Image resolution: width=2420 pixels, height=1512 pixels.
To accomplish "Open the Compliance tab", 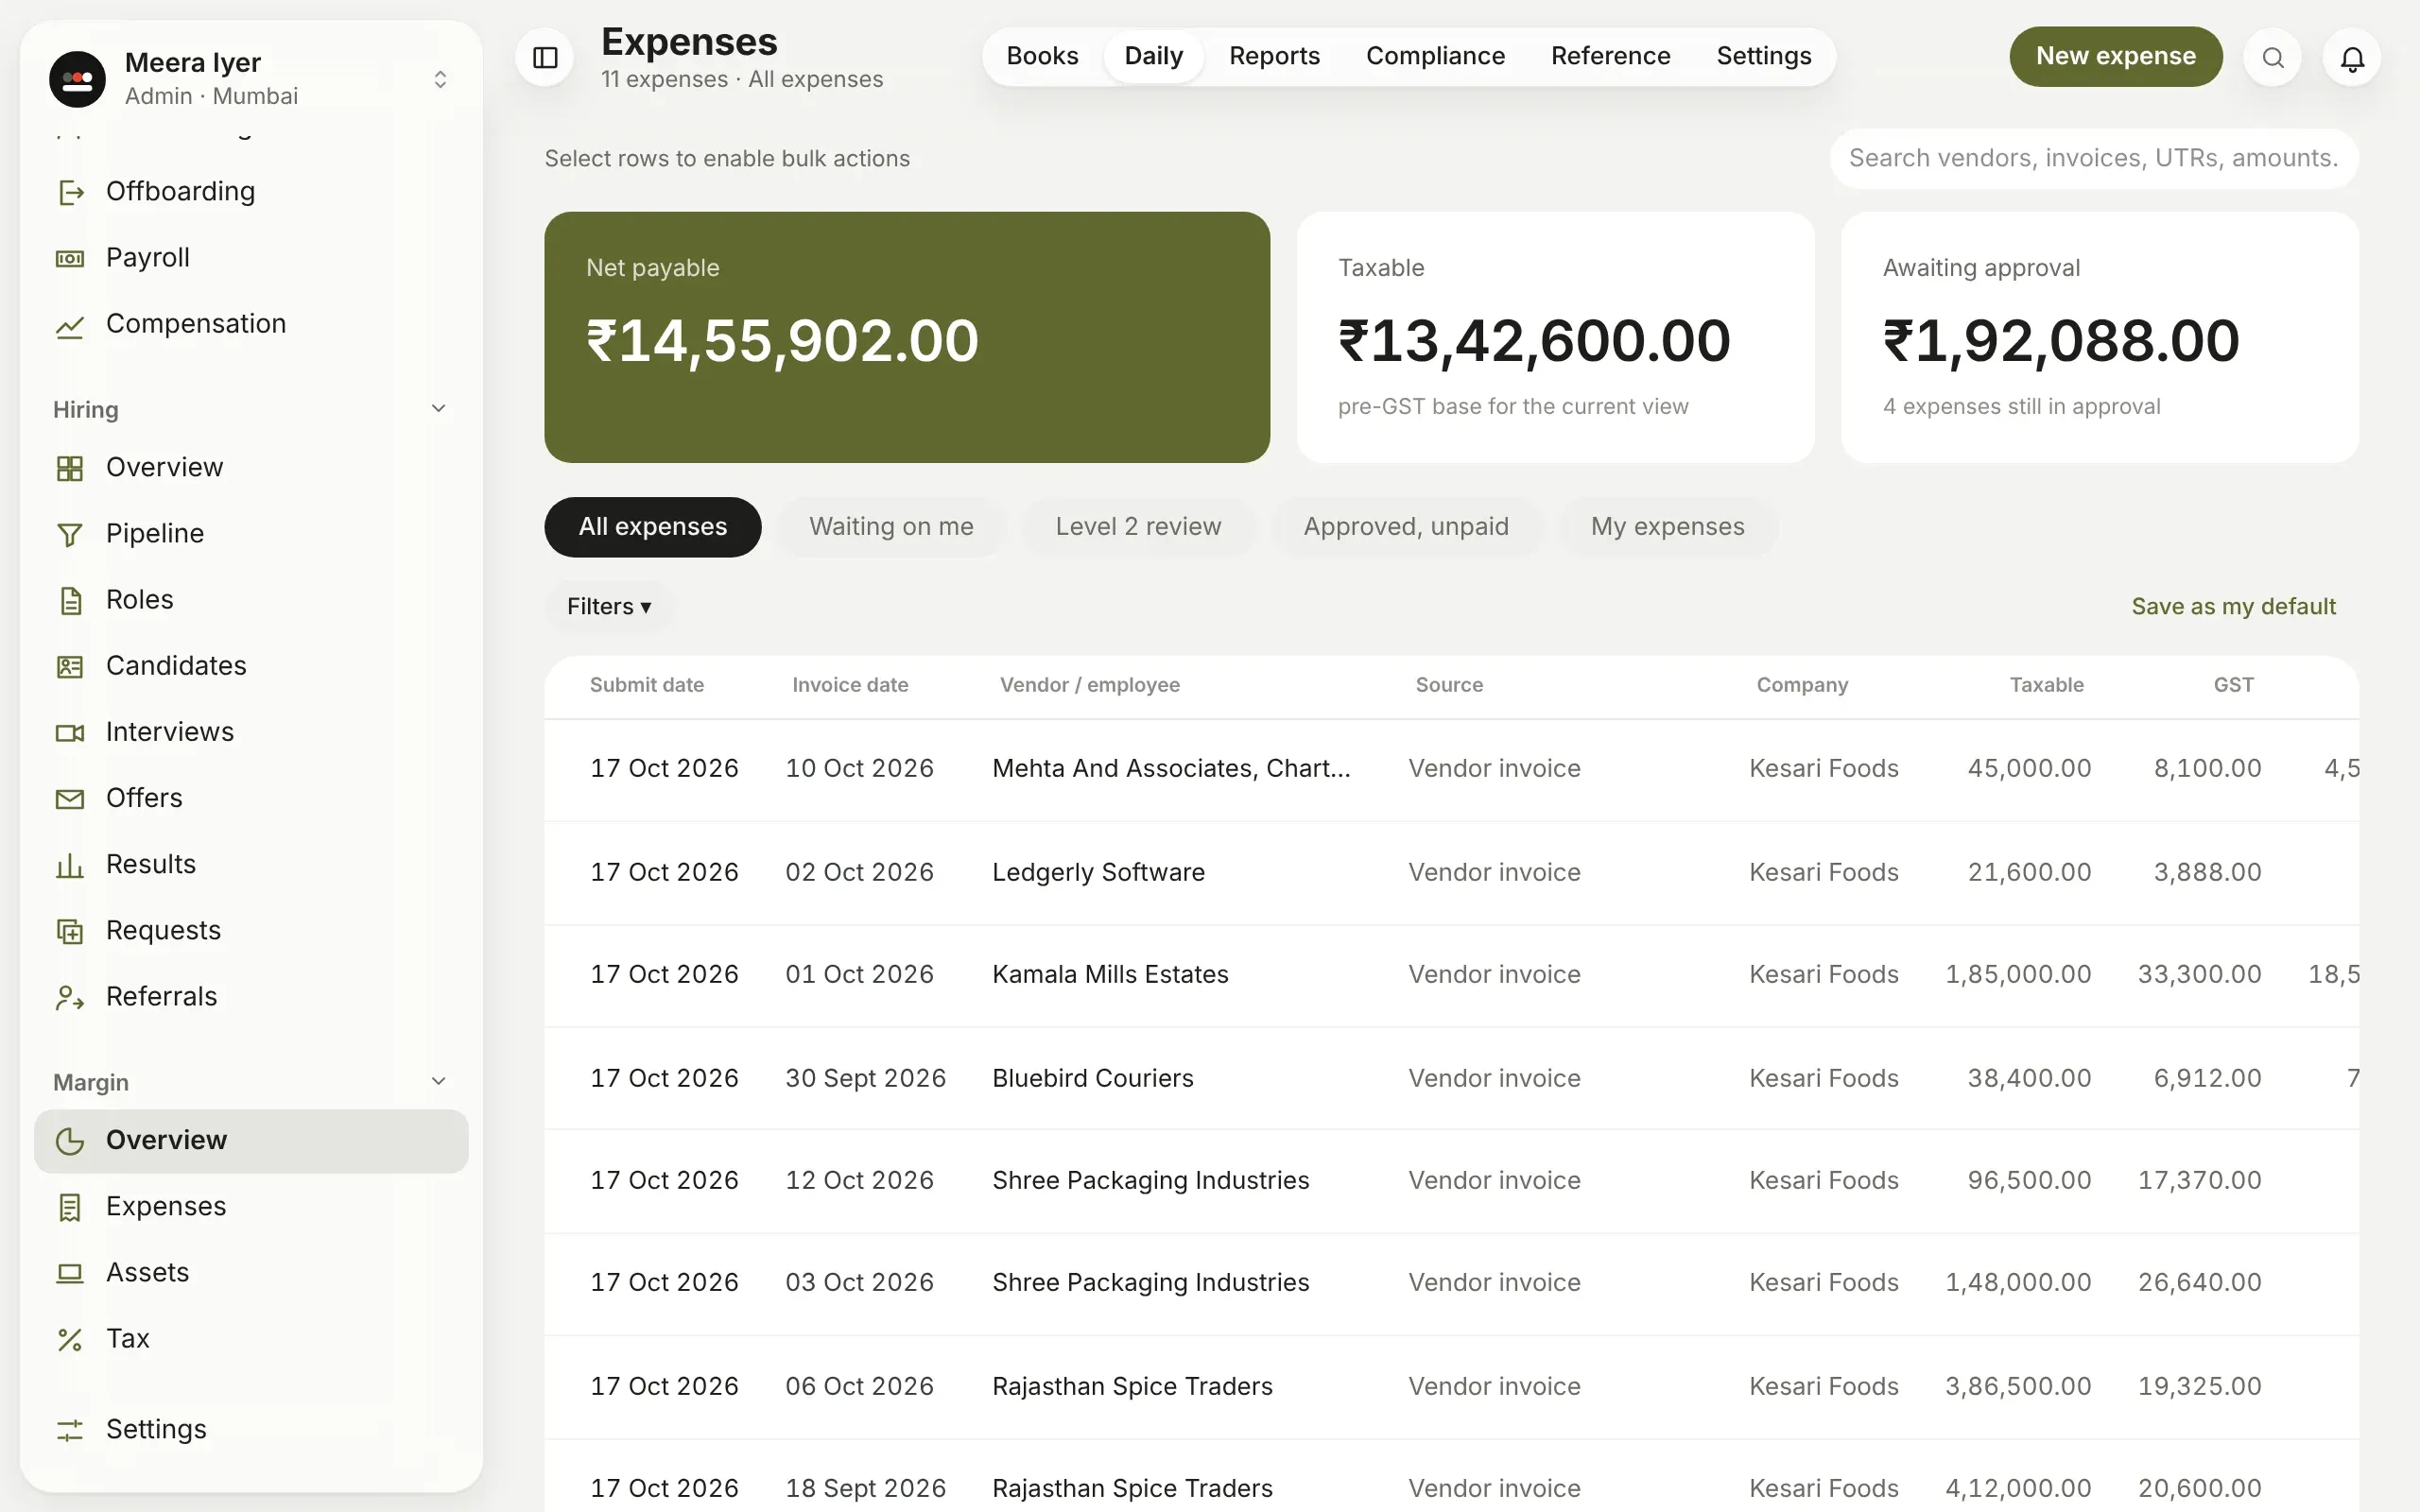I will tap(1435, 56).
